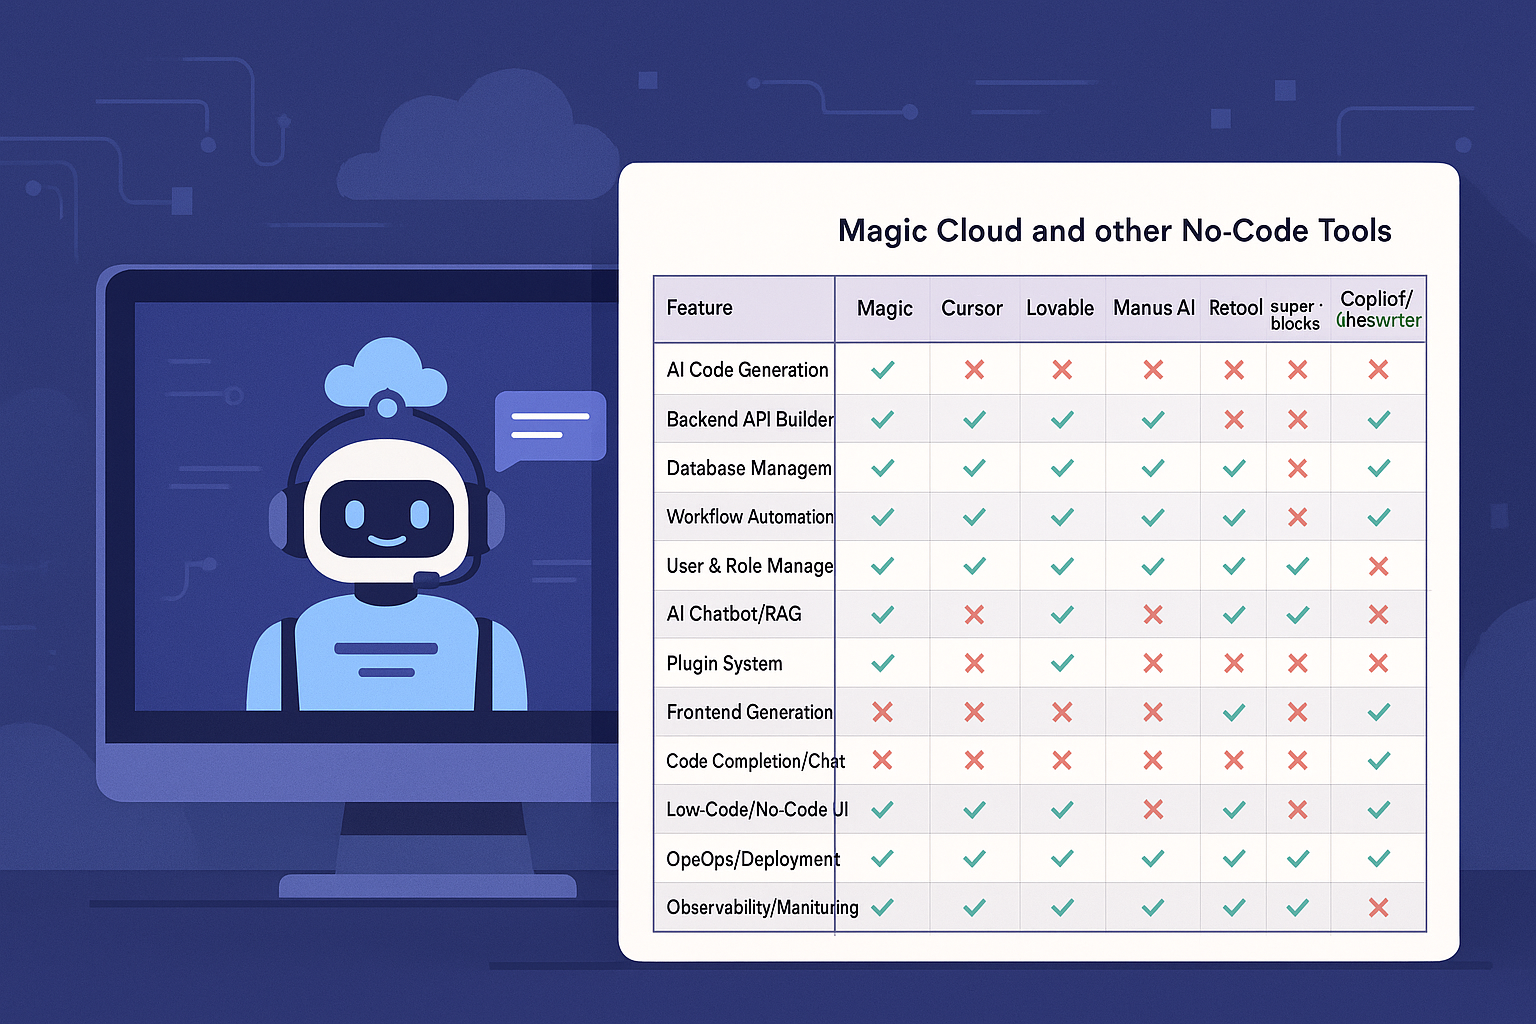Click the Copilot cross in Observability/Manituring row
The height and width of the screenshot is (1024, 1536).
1378,907
